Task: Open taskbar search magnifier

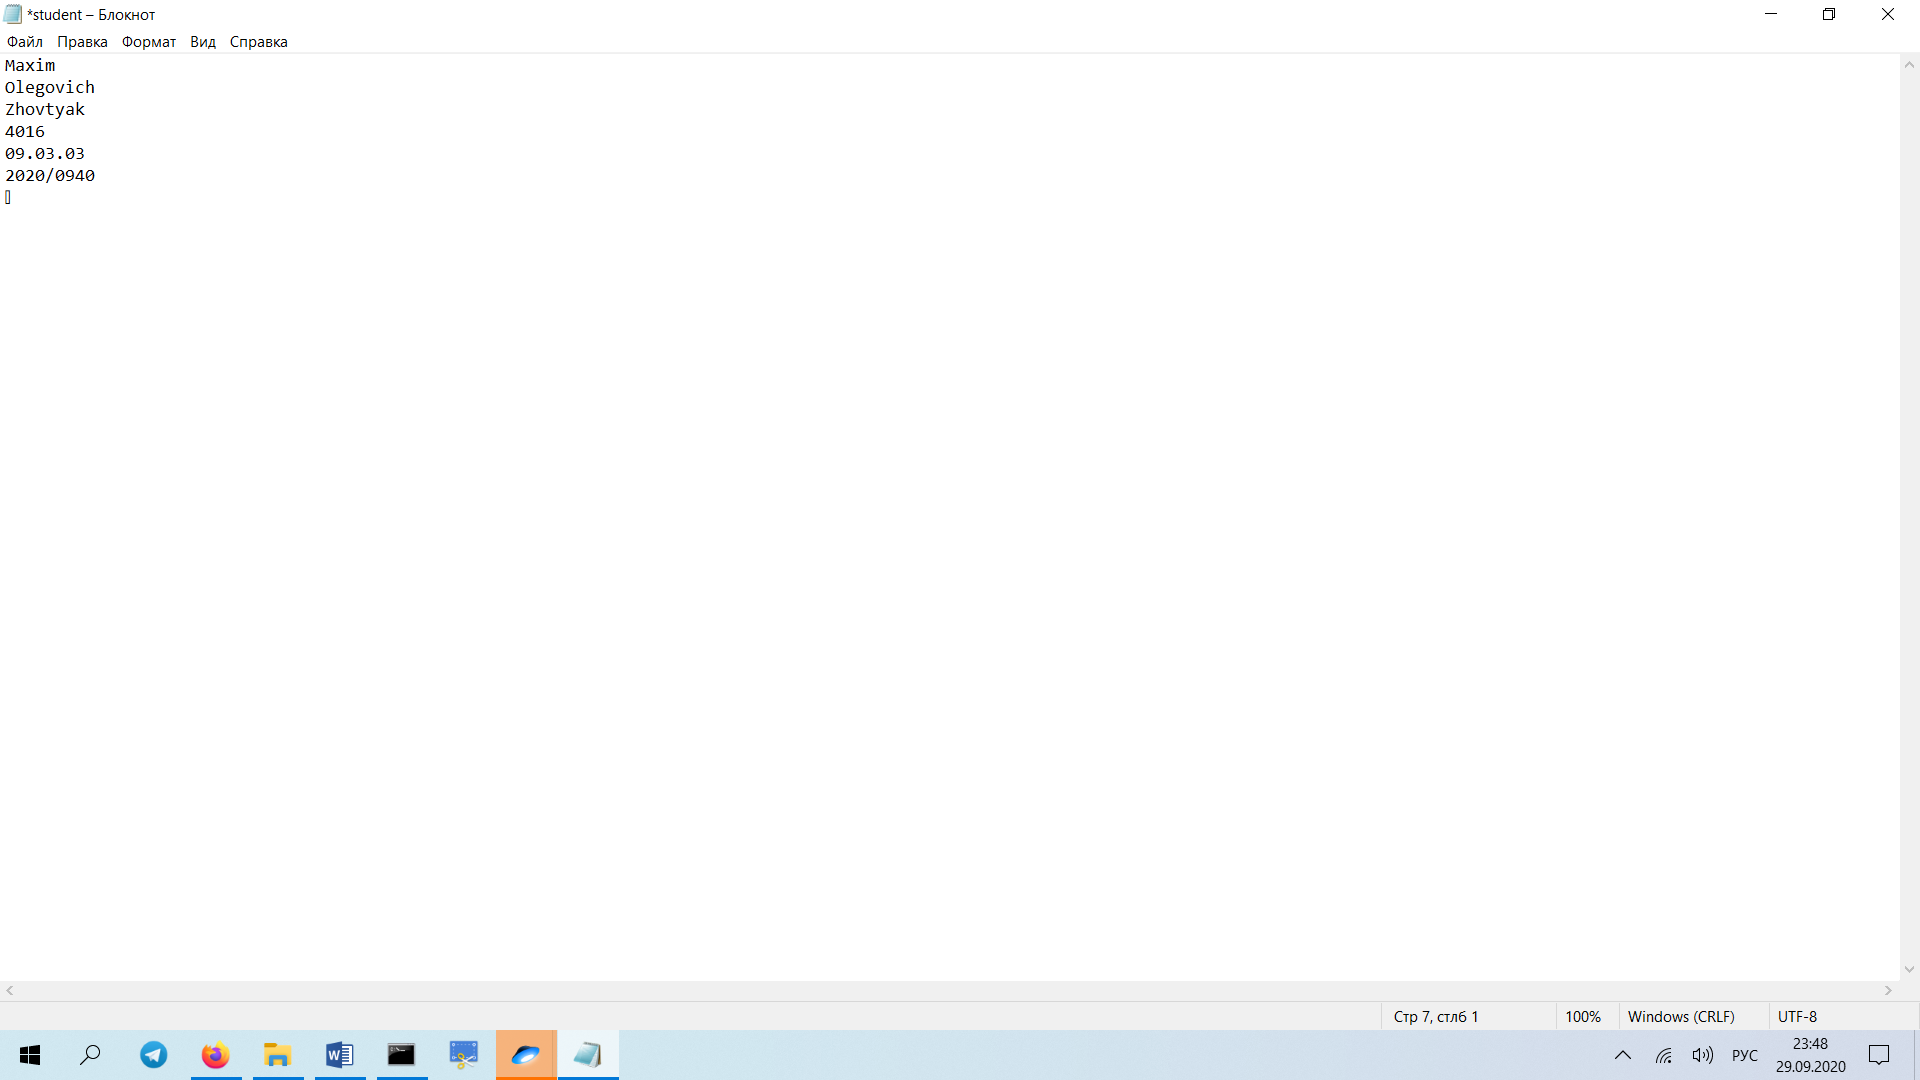Action: (91, 1055)
